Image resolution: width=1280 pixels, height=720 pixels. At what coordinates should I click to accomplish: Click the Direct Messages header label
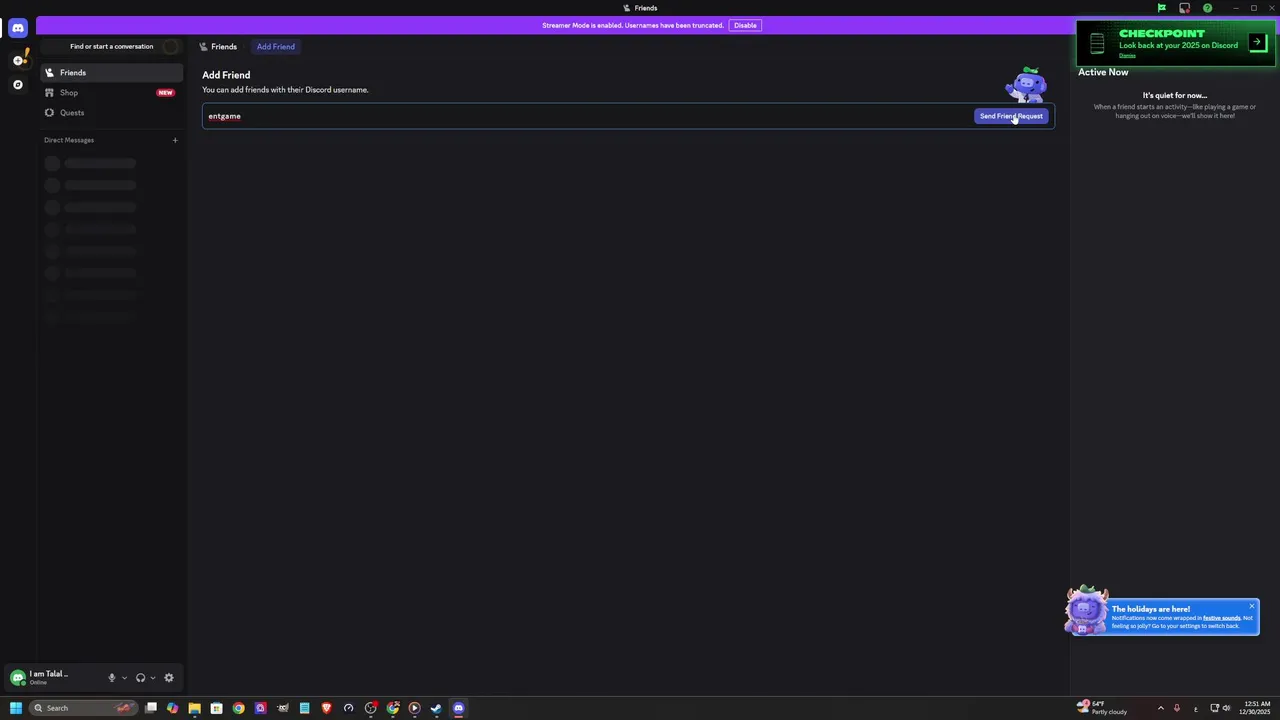(x=69, y=140)
